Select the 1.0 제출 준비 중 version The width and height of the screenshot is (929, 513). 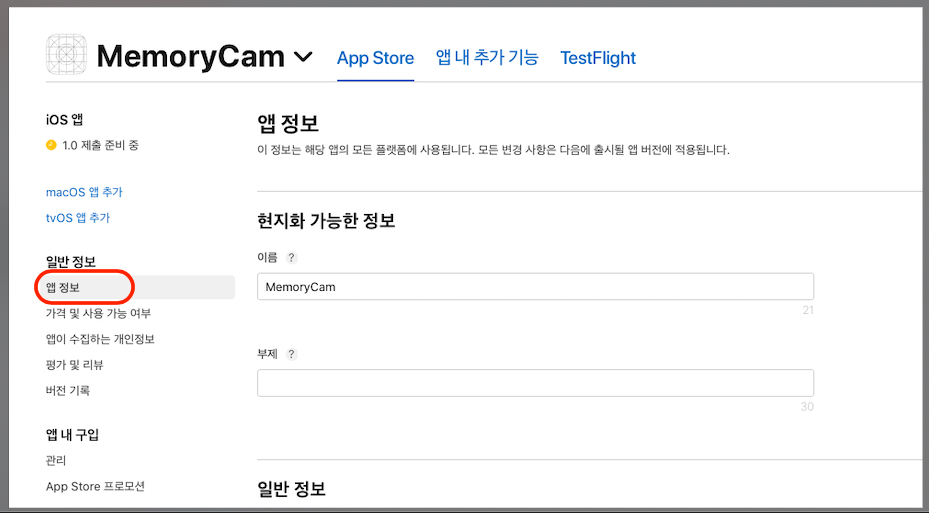click(x=100, y=145)
